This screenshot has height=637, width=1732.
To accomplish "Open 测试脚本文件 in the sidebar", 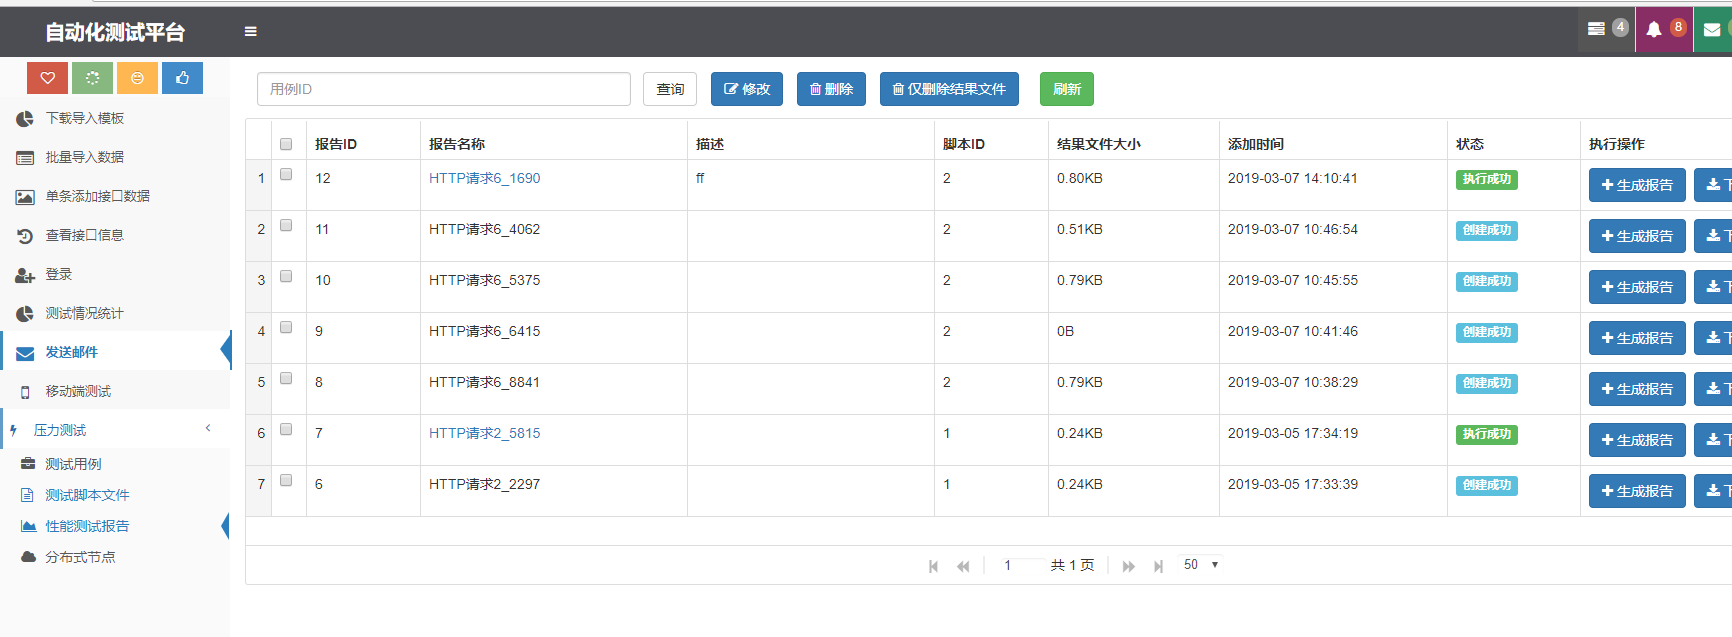I will click(87, 495).
